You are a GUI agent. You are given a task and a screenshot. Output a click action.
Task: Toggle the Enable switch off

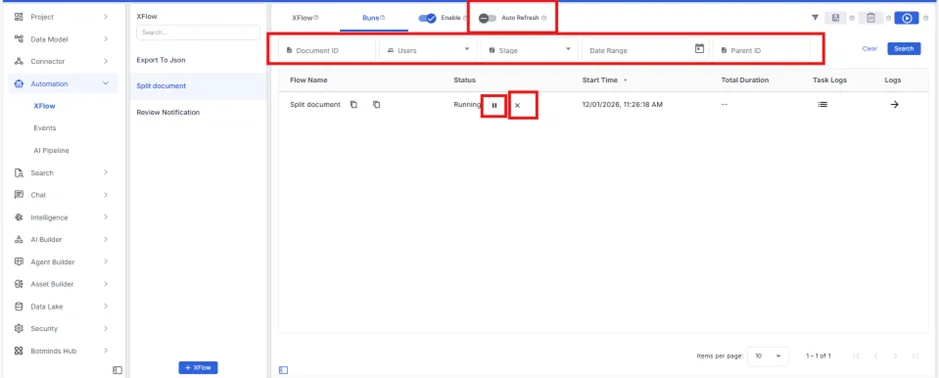[x=427, y=18]
